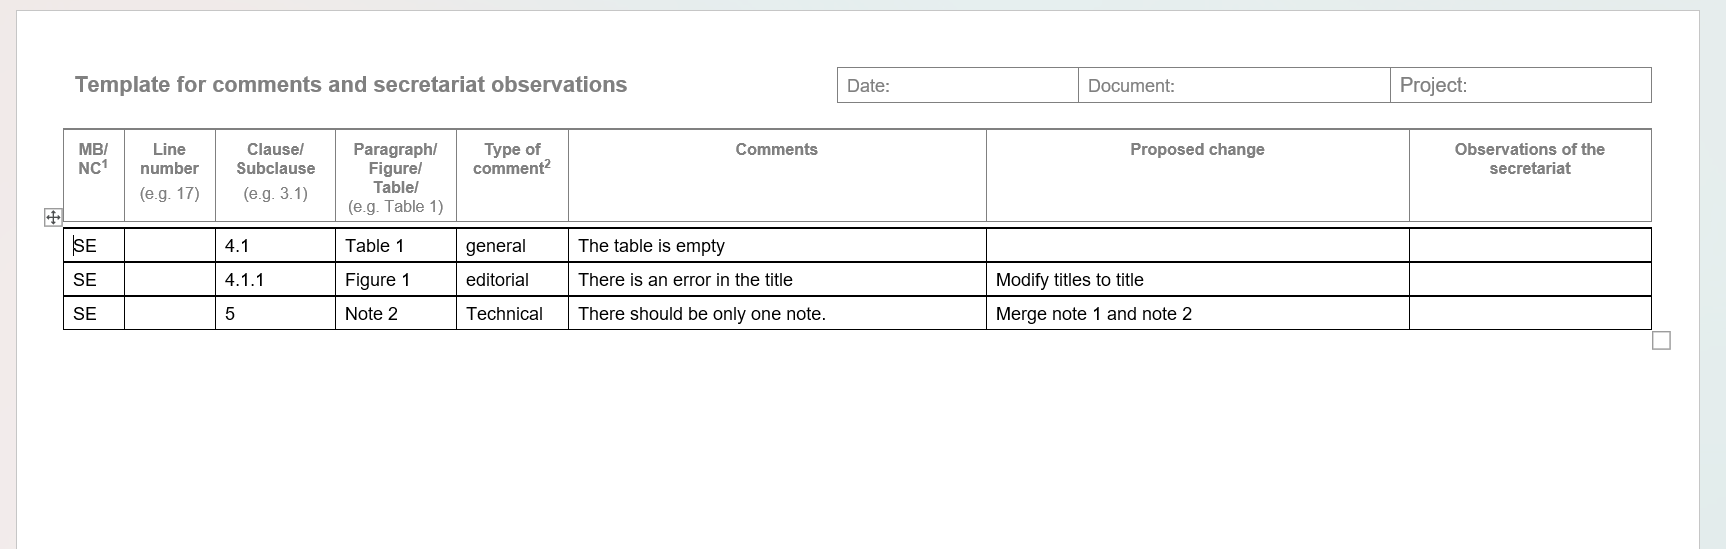Click the Project field in header
The image size is (1726, 549).
point(1521,85)
